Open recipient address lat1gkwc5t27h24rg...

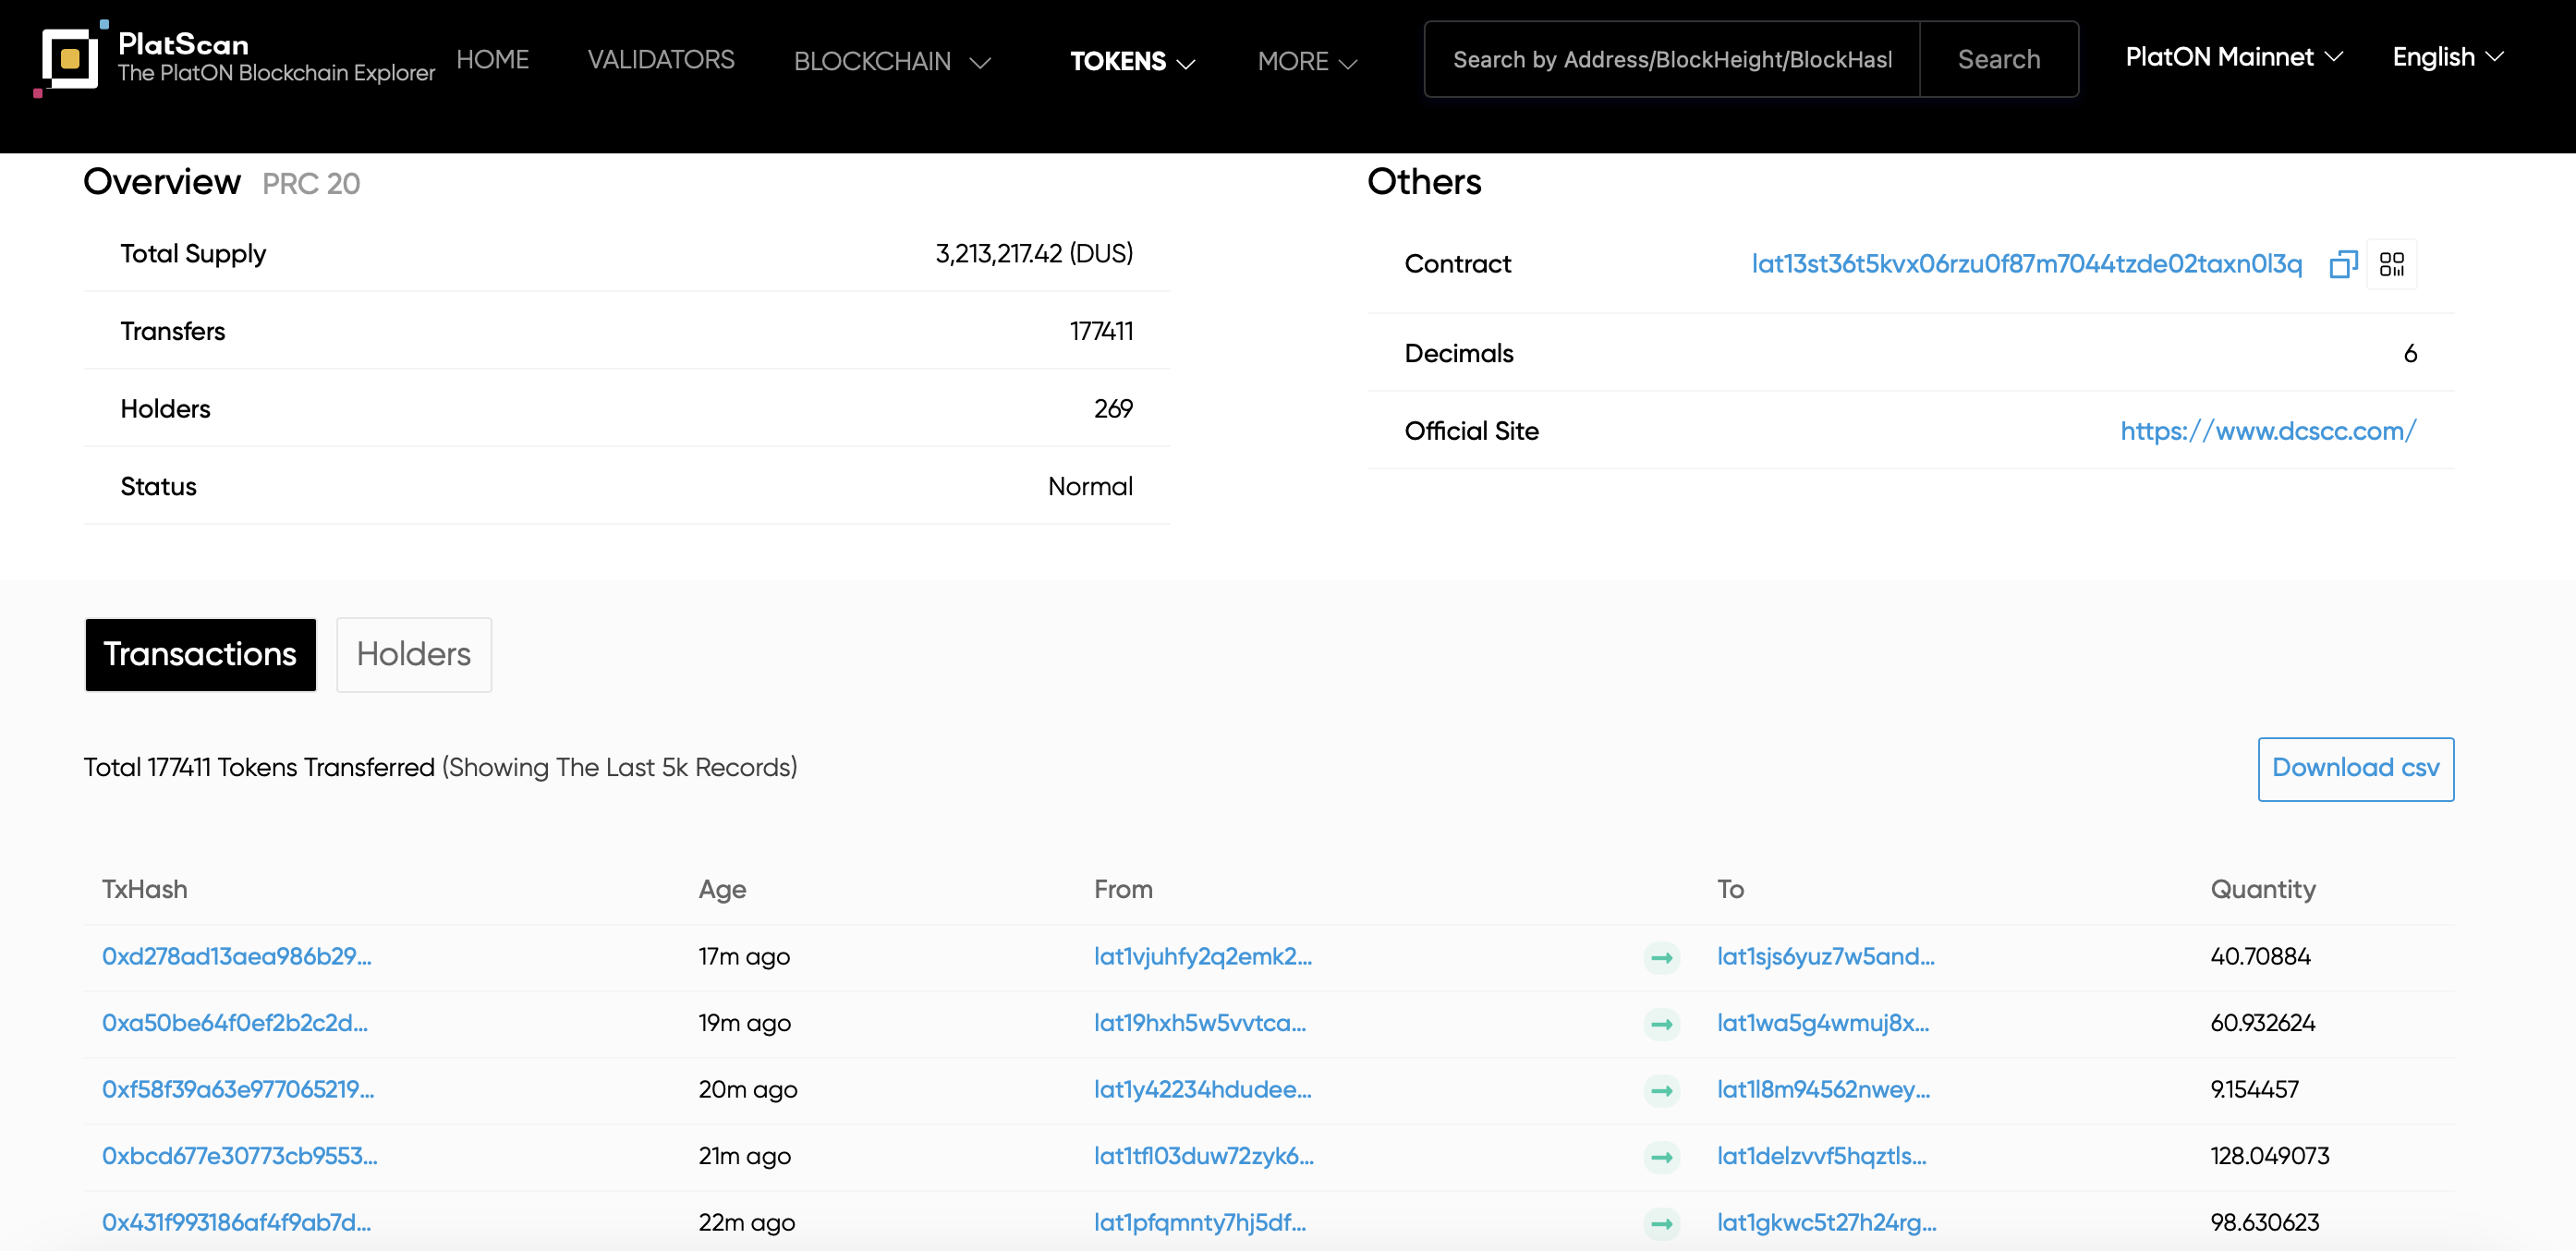1827,1222
